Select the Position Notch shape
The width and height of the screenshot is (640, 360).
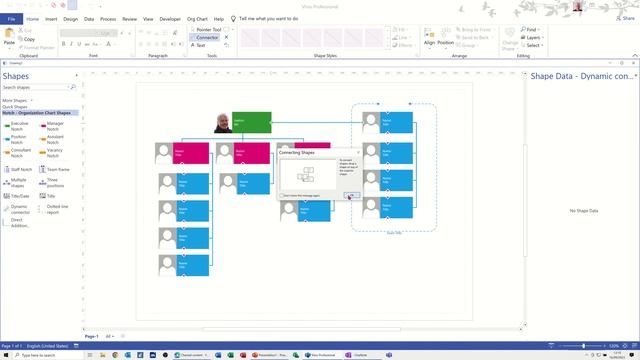pyautogui.click(x=16, y=140)
